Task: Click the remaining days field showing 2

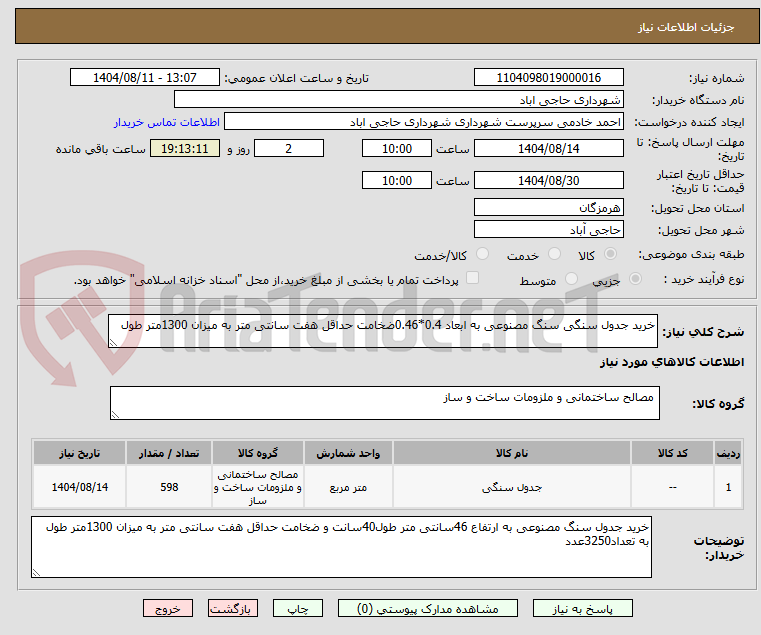Action: click(289, 148)
